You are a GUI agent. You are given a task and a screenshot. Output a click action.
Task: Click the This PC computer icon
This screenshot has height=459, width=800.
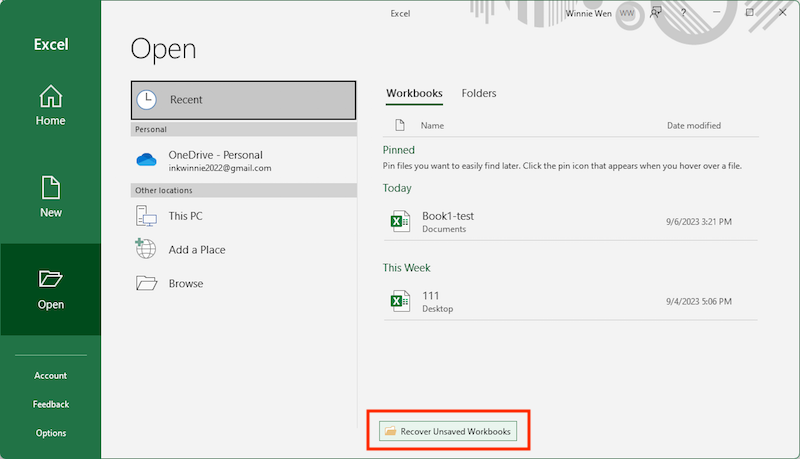click(146, 216)
